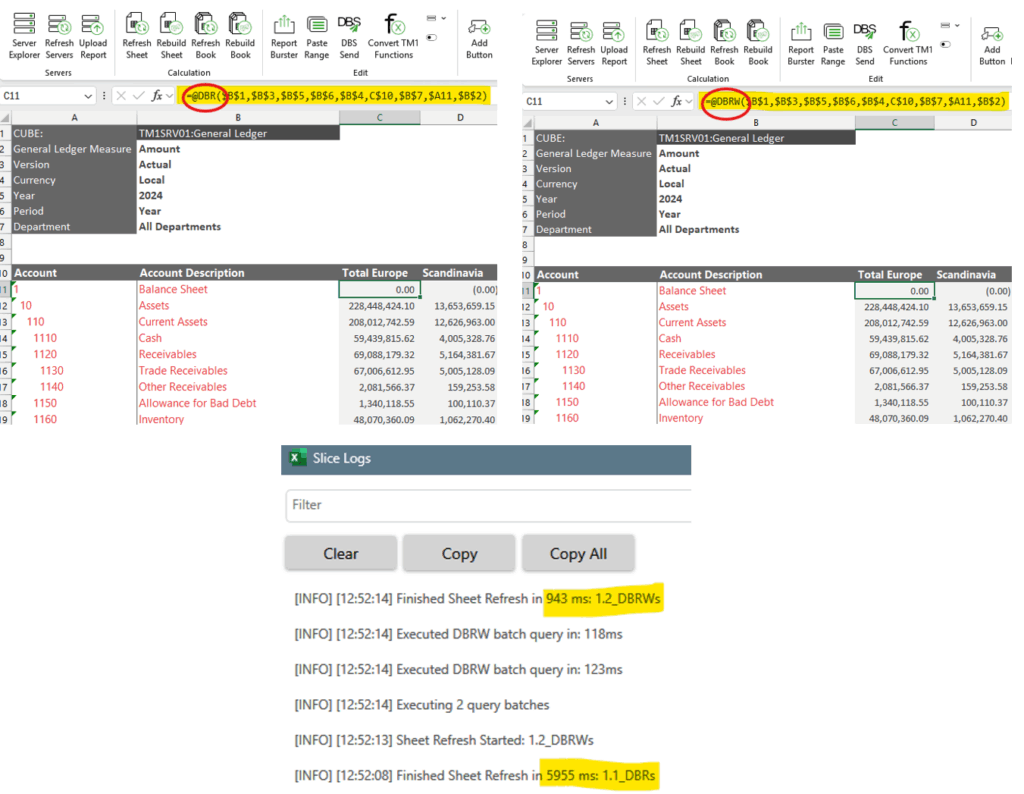This screenshot has width=1024, height=794.
Task: Expand the chevron beside fx in DBRW window
Action: (689, 101)
